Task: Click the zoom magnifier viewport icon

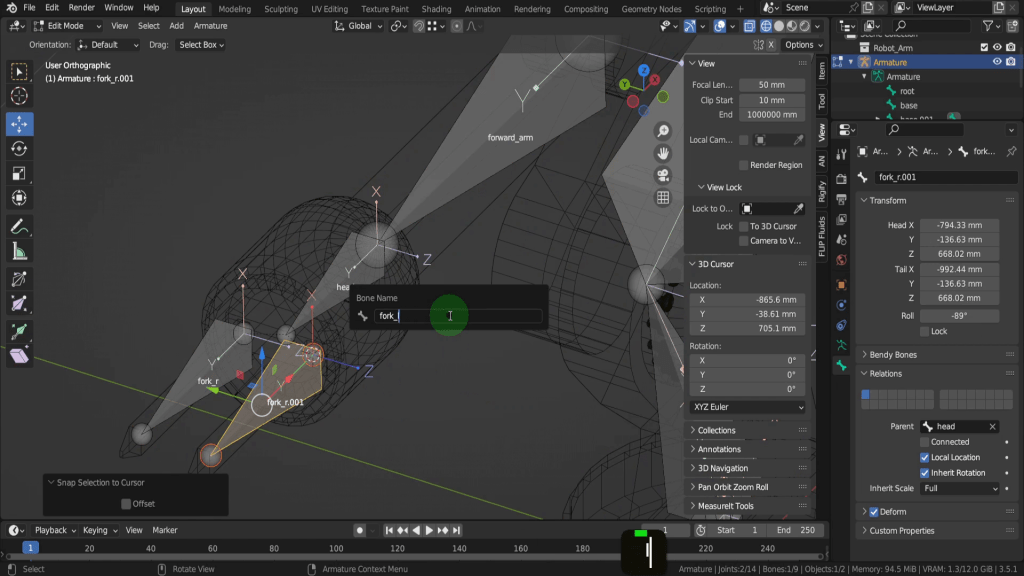Action: coord(662,132)
